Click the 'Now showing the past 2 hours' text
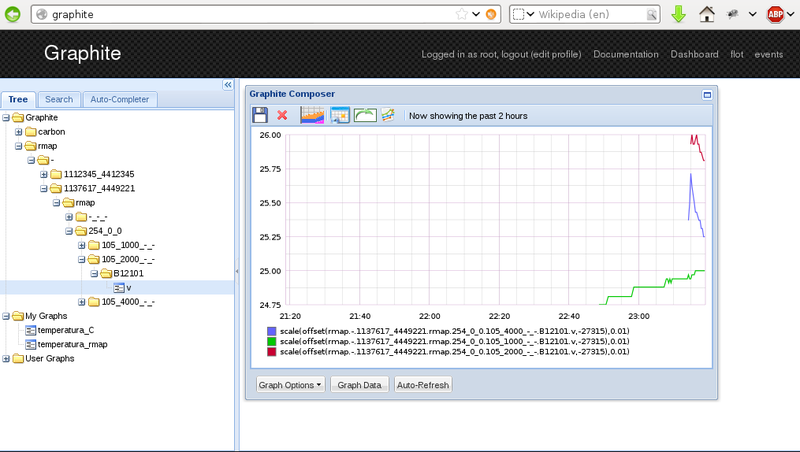800x452 pixels. click(468, 116)
